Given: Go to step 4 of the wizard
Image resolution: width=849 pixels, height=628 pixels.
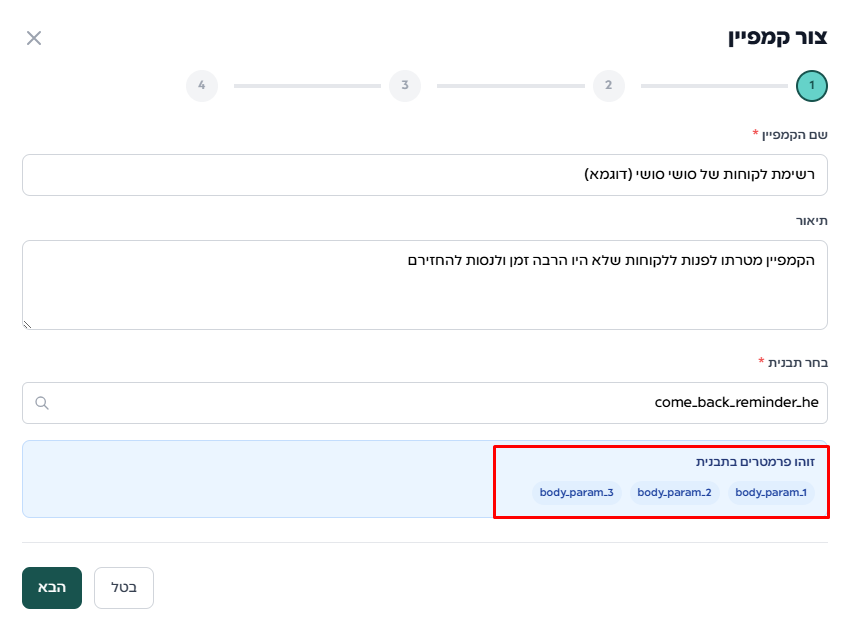Looking at the screenshot, I should [x=202, y=86].
